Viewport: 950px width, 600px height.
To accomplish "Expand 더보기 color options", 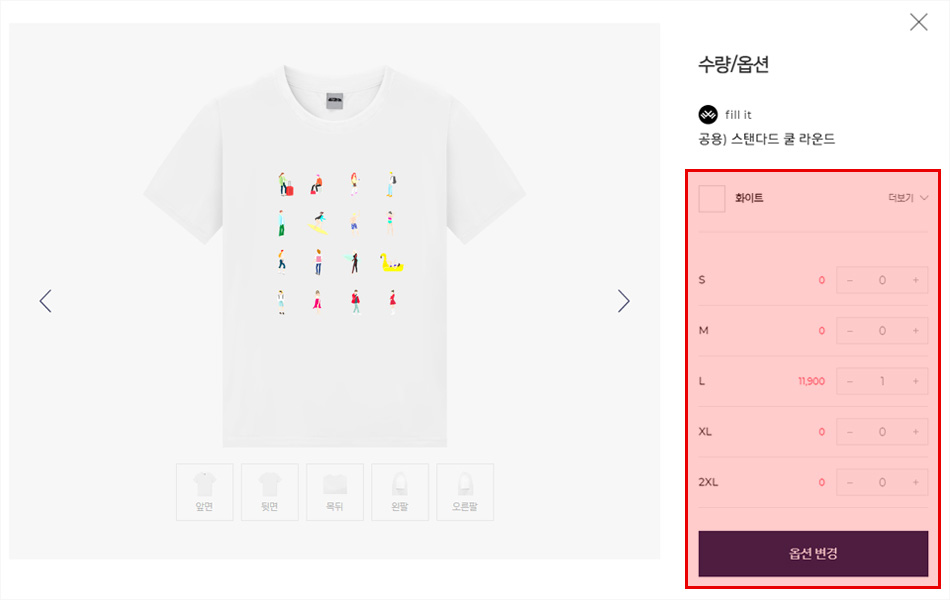I will 908,198.
